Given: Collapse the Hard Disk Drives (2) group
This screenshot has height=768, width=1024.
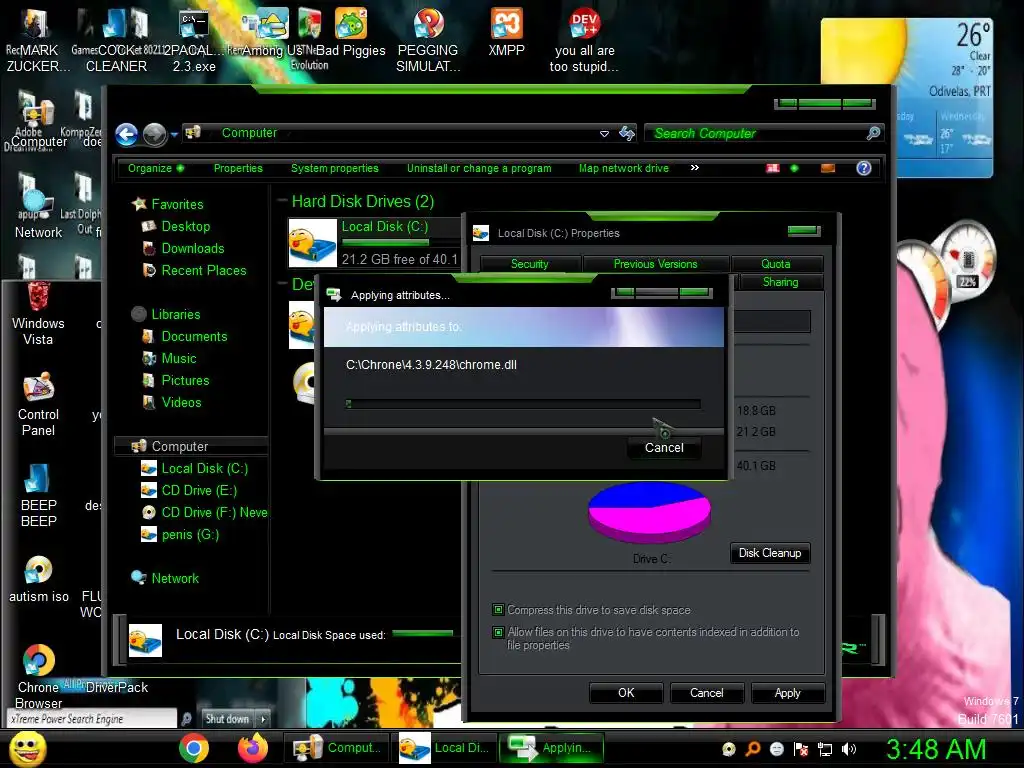Looking at the screenshot, I should click(283, 201).
